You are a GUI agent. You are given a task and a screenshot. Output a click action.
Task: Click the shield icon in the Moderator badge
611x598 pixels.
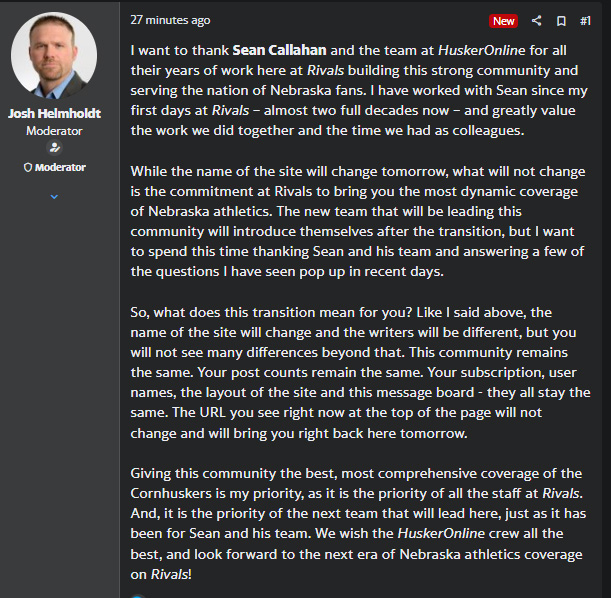(28, 168)
